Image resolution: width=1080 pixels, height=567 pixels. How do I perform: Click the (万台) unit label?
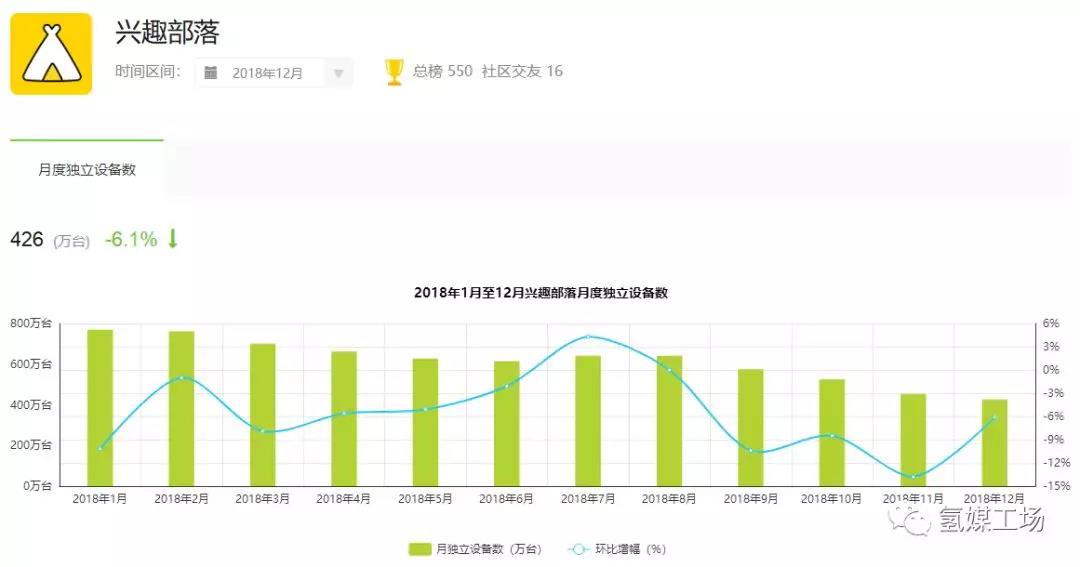click(x=72, y=241)
